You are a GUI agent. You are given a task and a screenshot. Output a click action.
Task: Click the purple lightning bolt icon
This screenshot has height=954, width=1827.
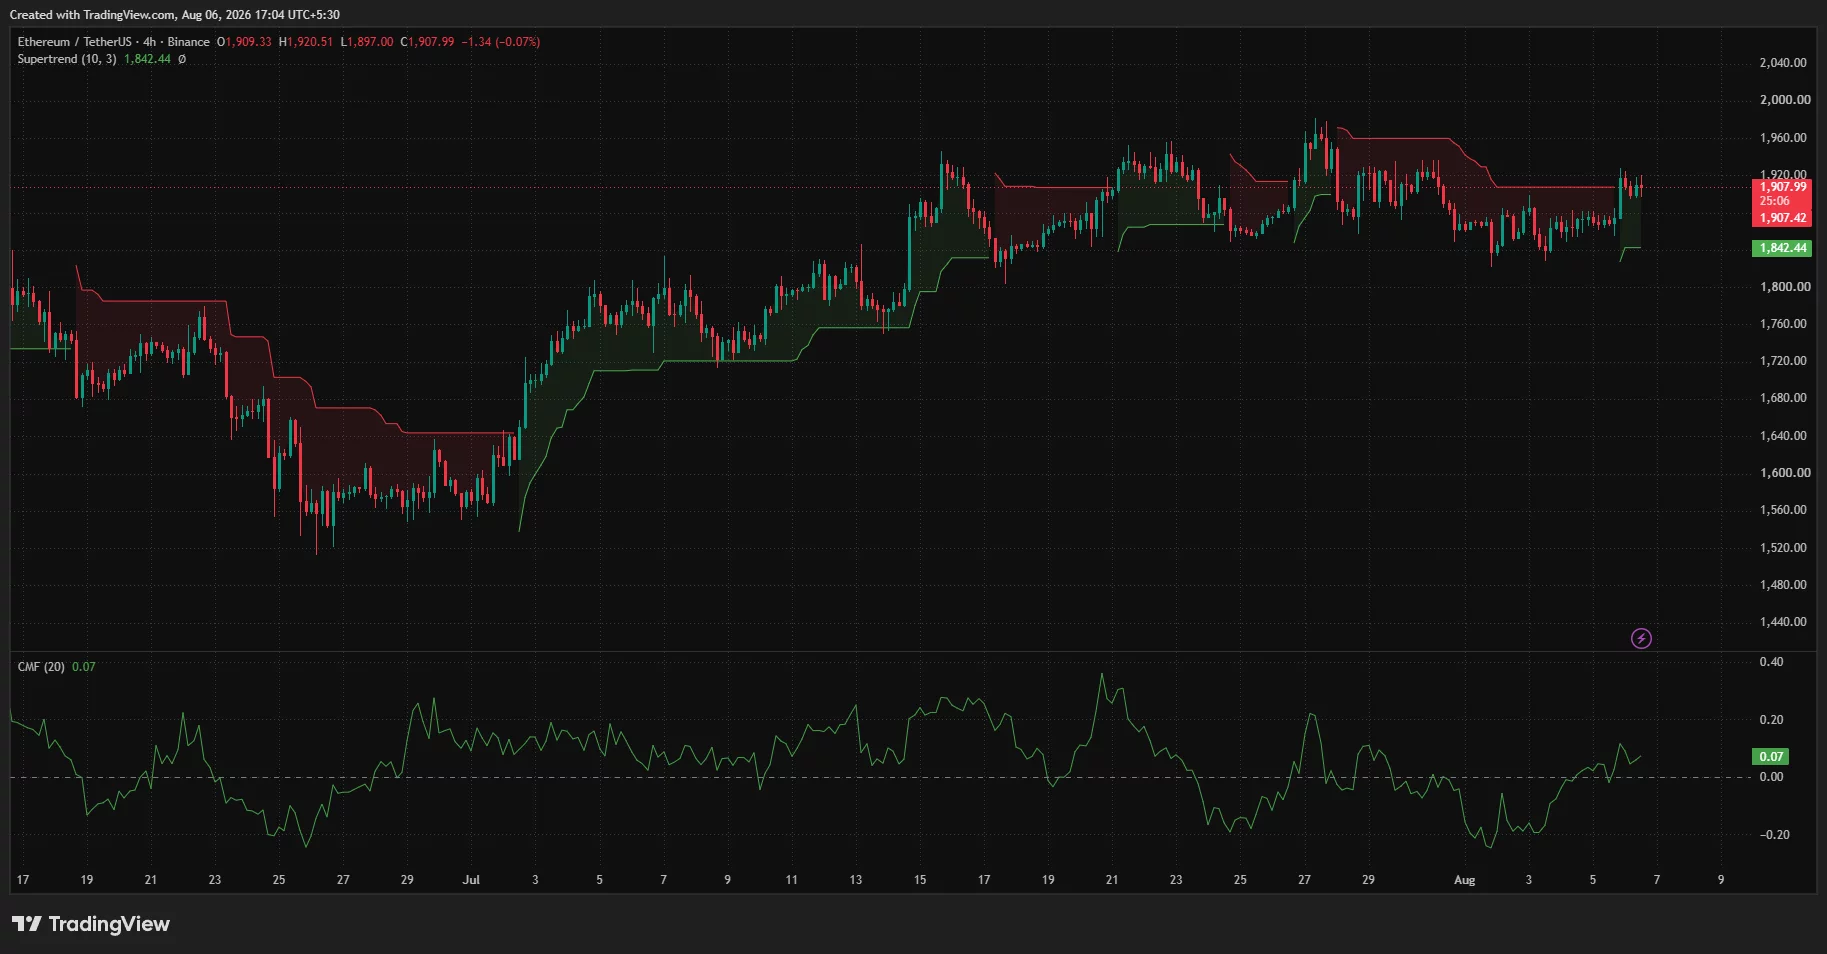click(1641, 638)
